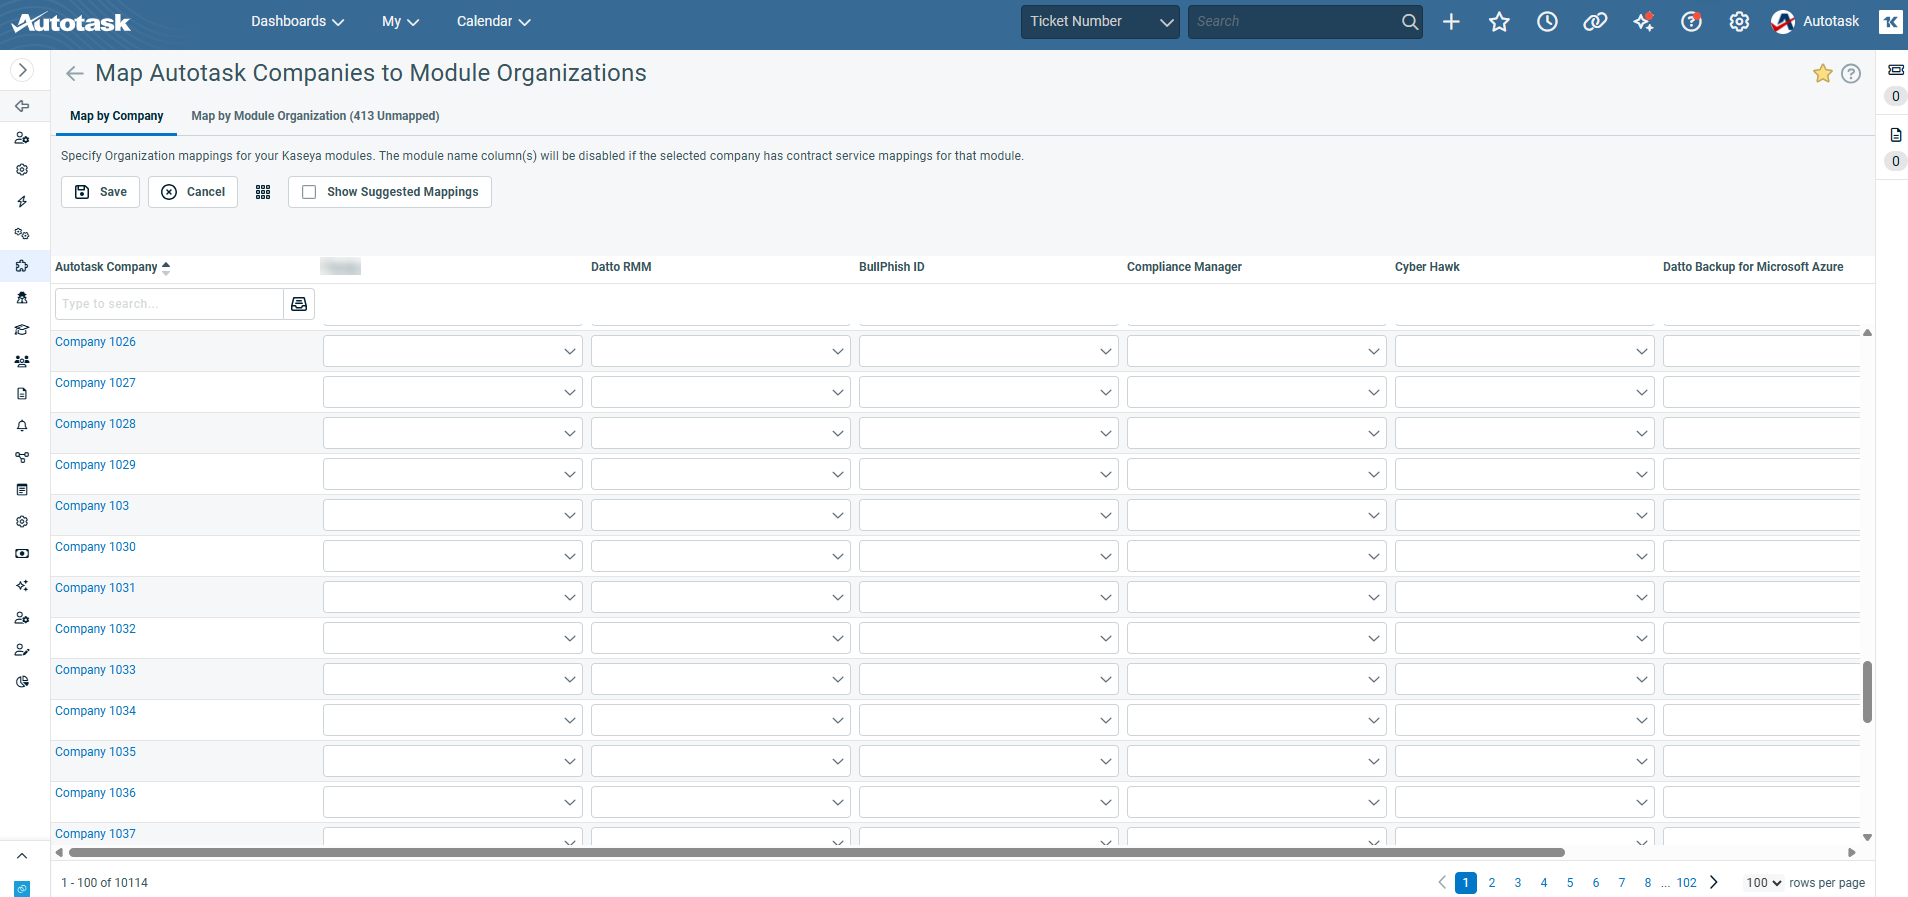This screenshot has height=897, width=1908.
Task: Click the Save button
Action: point(100,192)
